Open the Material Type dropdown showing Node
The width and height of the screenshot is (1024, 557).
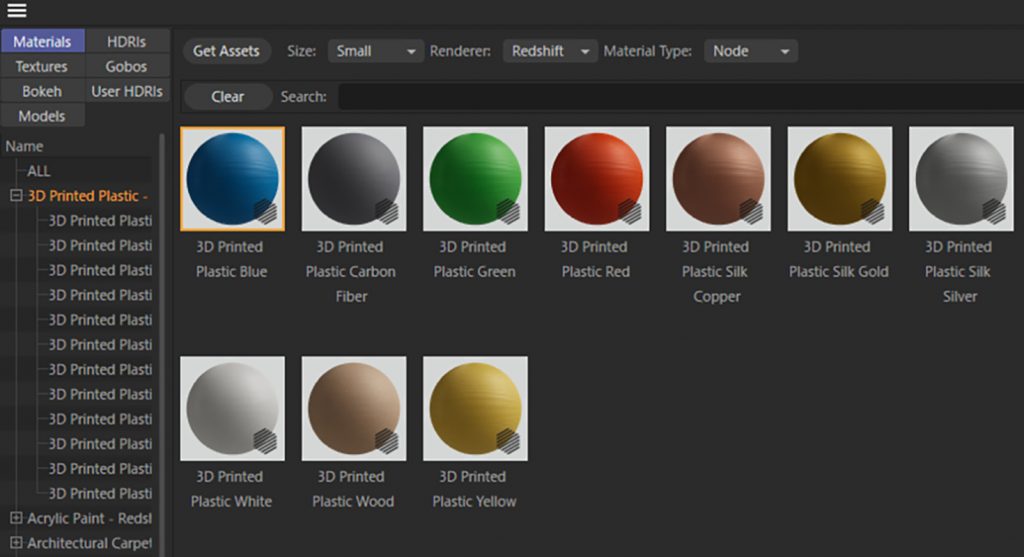750,51
